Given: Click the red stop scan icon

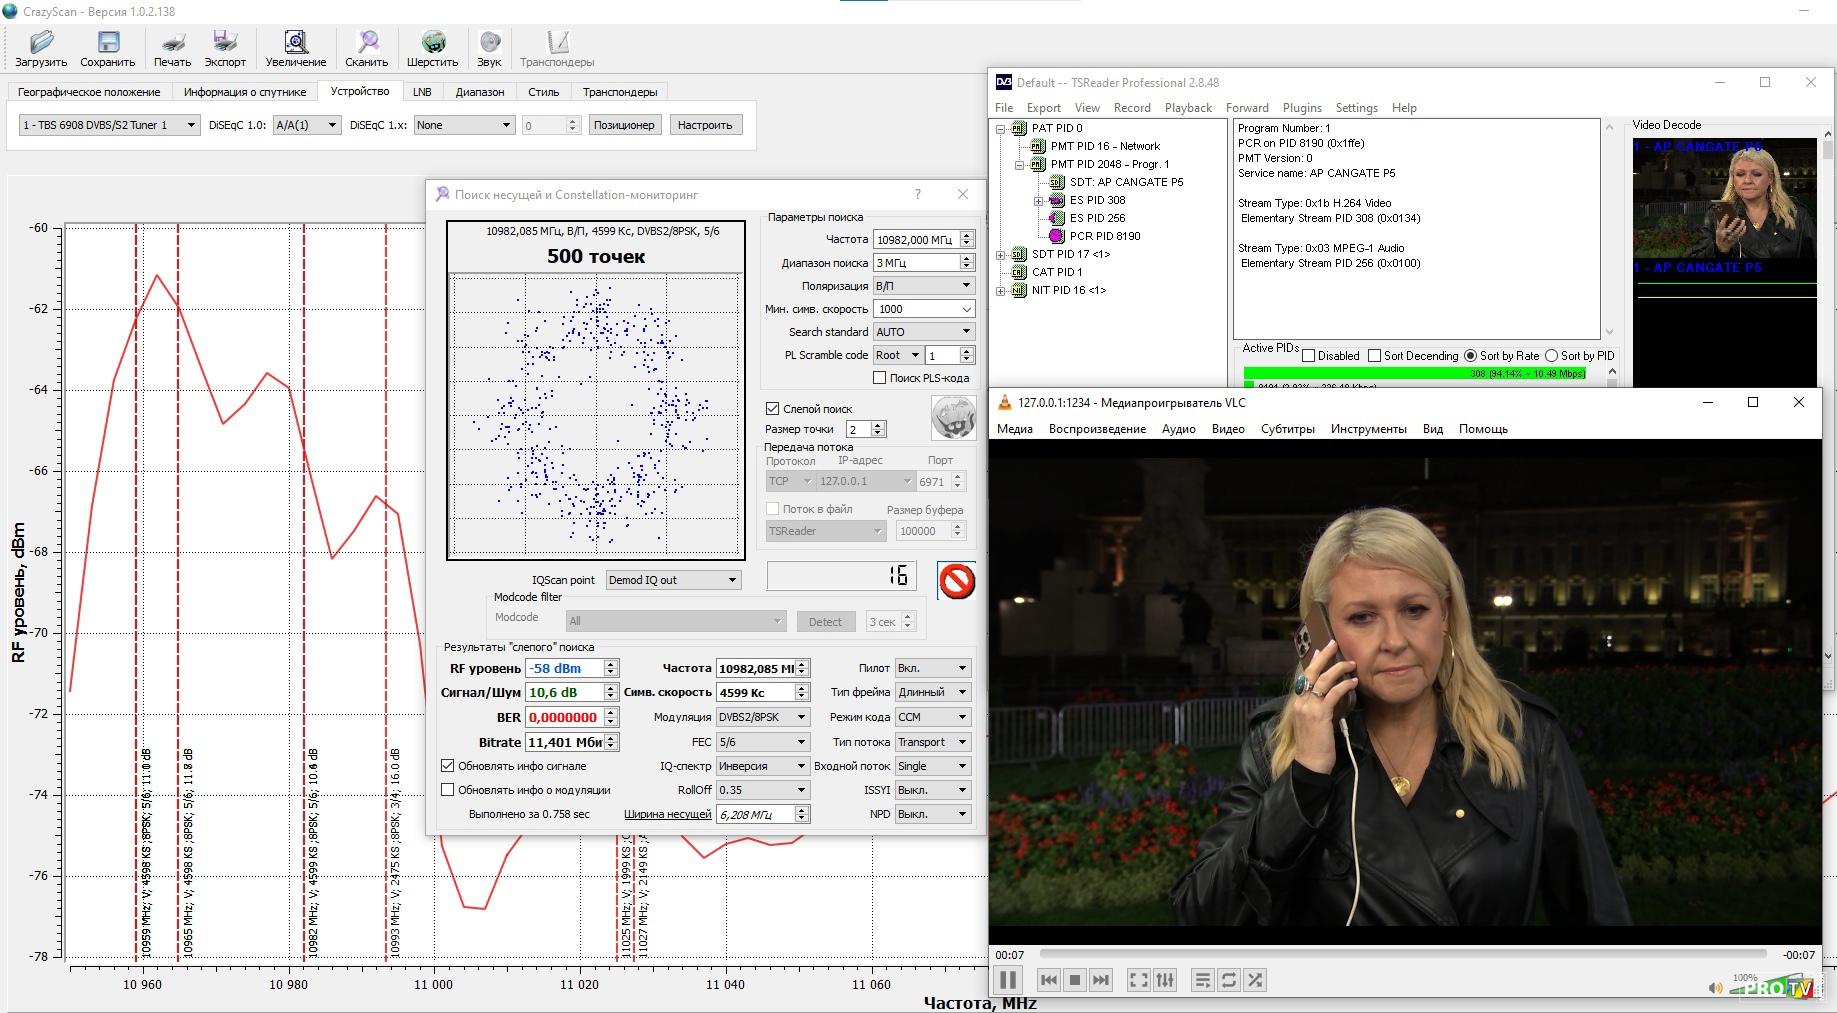Looking at the screenshot, I should pyautogui.click(x=956, y=581).
